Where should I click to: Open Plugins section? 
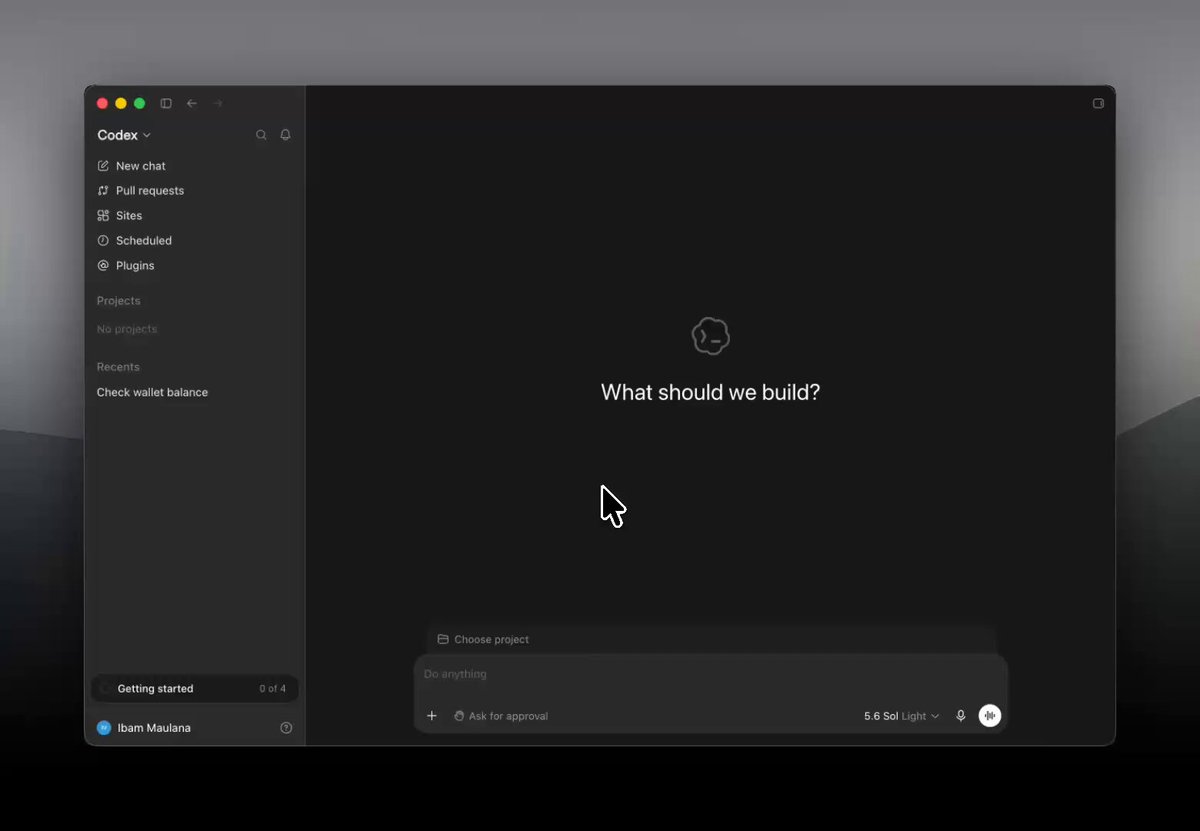(x=194, y=266)
